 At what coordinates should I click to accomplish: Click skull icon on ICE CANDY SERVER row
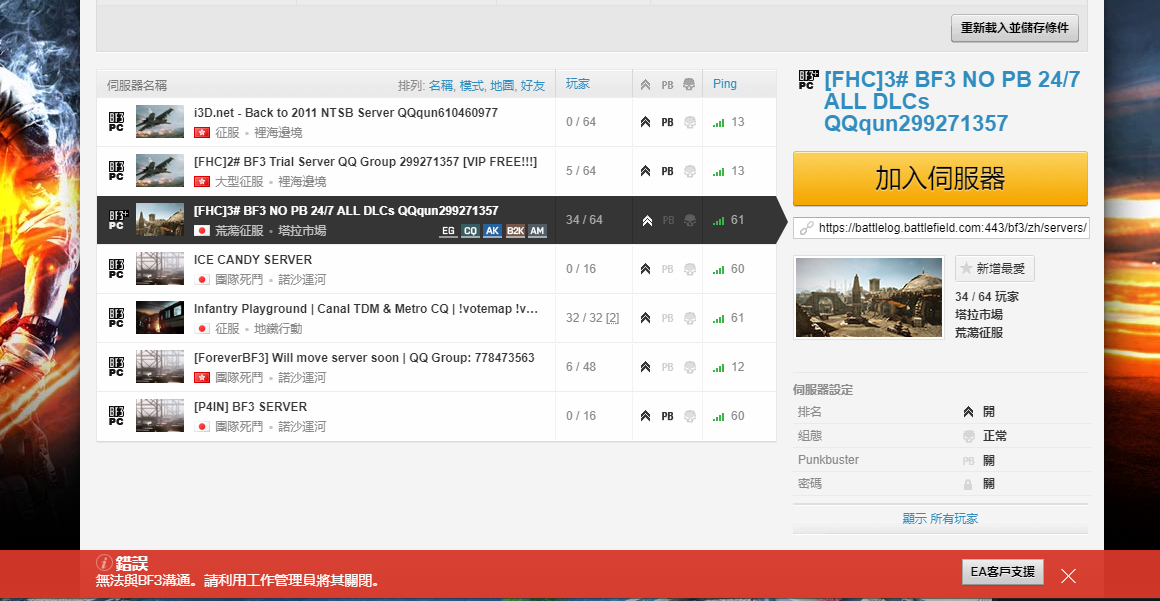(x=689, y=269)
